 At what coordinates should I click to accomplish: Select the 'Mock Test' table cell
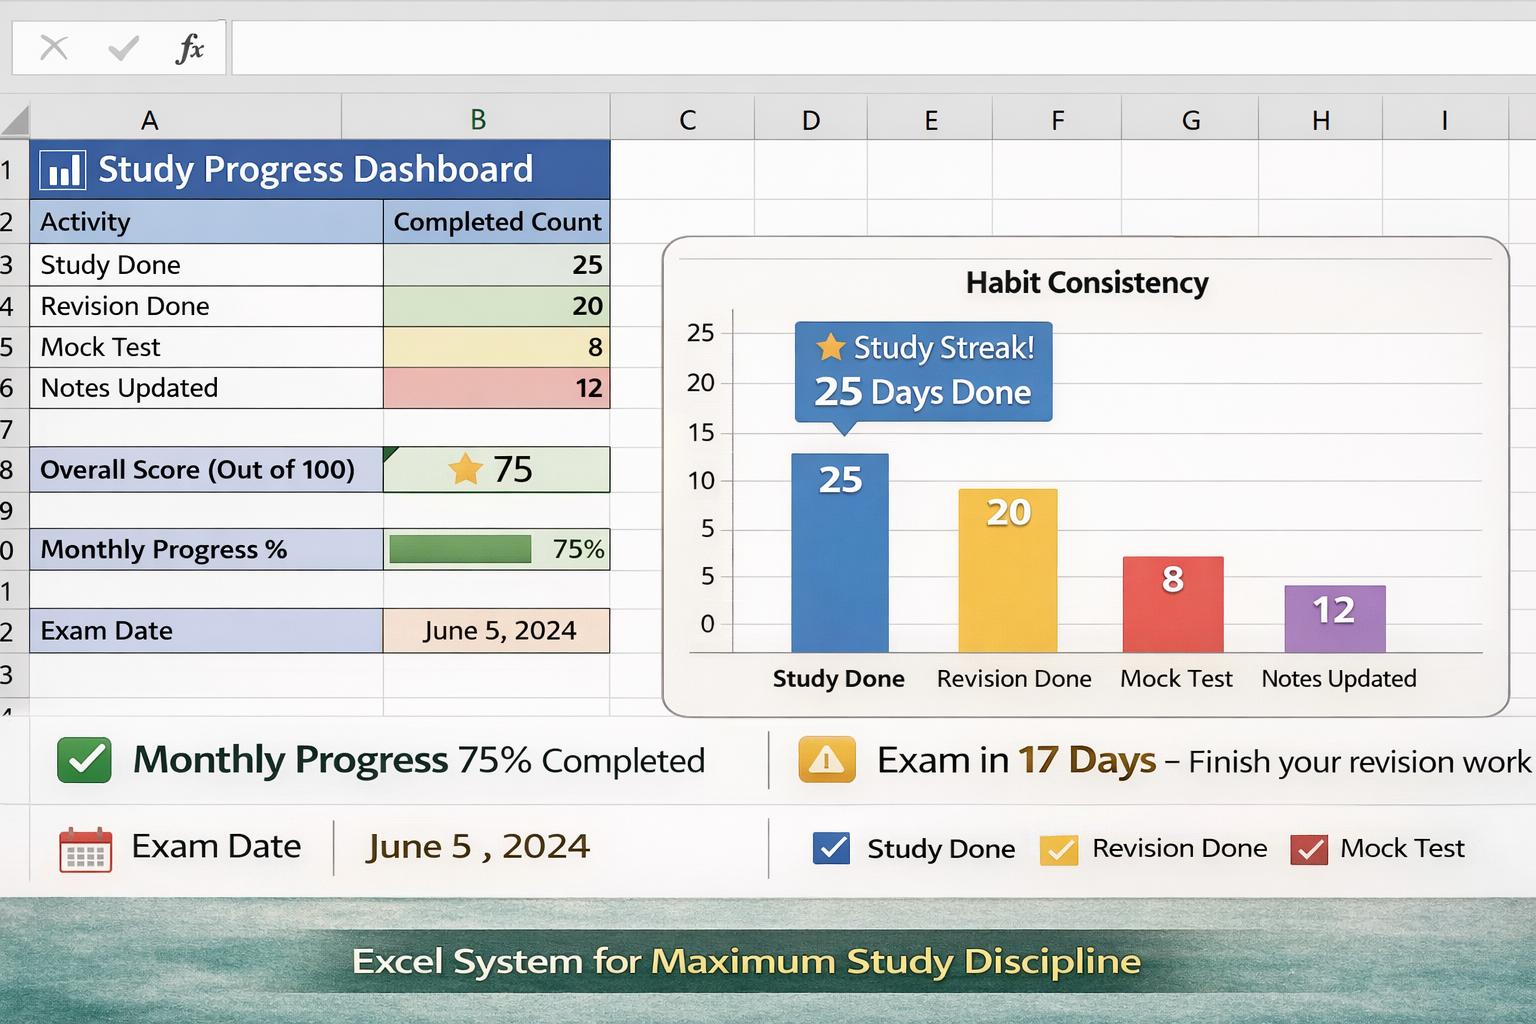point(206,347)
